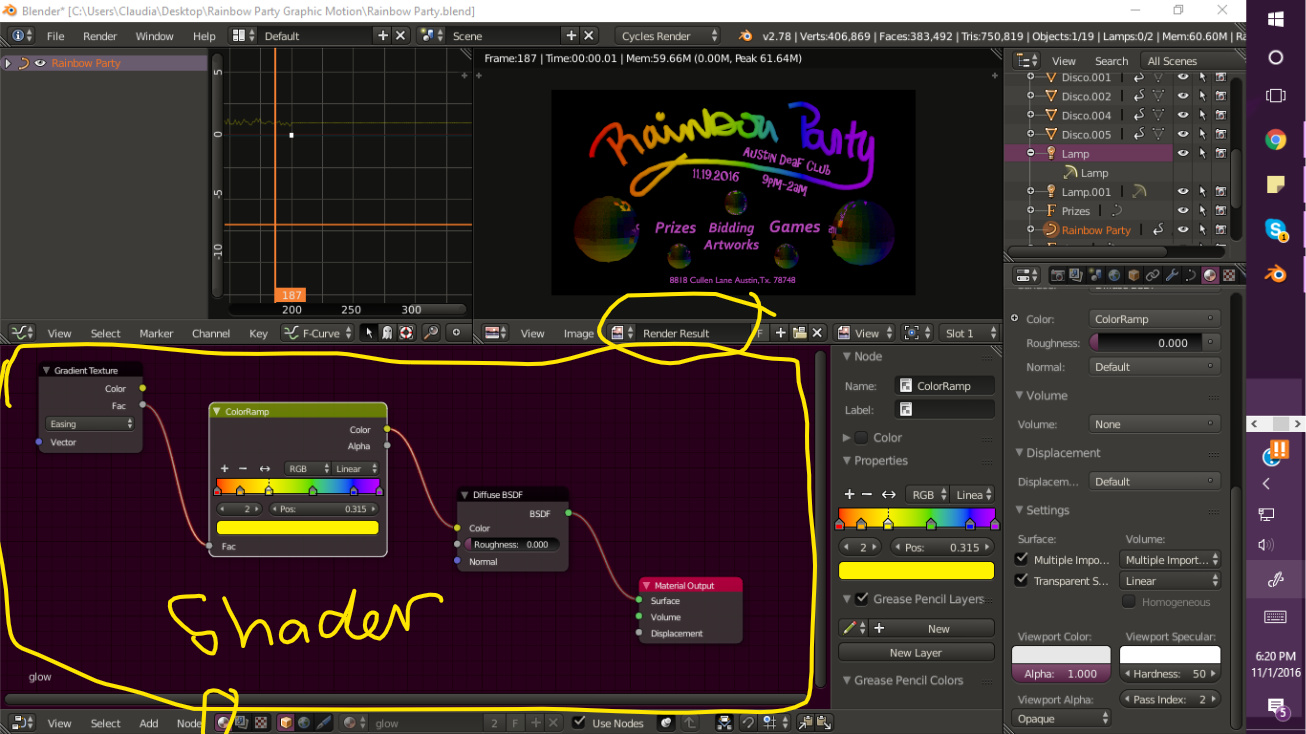1306x734 pixels.
Task: Switch node tree to Texture nodes
Action: [x=260, y=723]
